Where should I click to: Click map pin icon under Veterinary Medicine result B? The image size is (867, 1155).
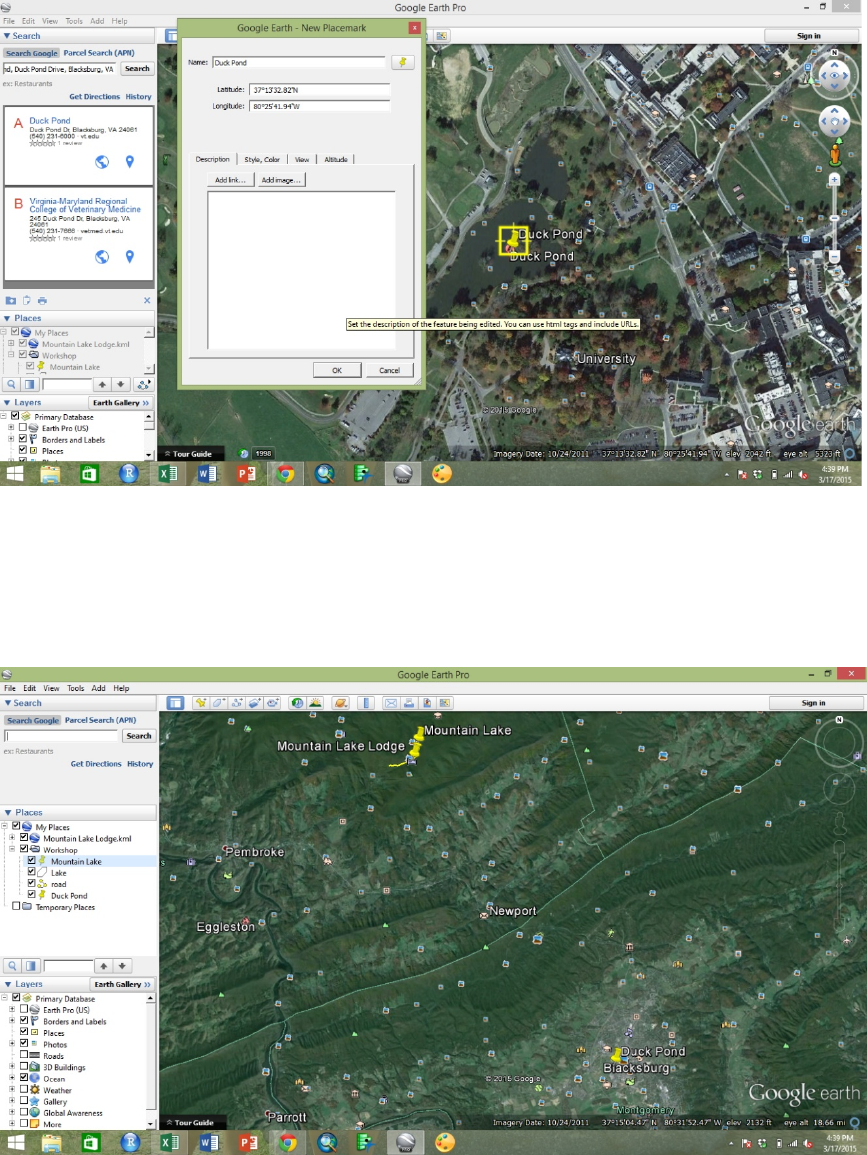coord(130,256)
